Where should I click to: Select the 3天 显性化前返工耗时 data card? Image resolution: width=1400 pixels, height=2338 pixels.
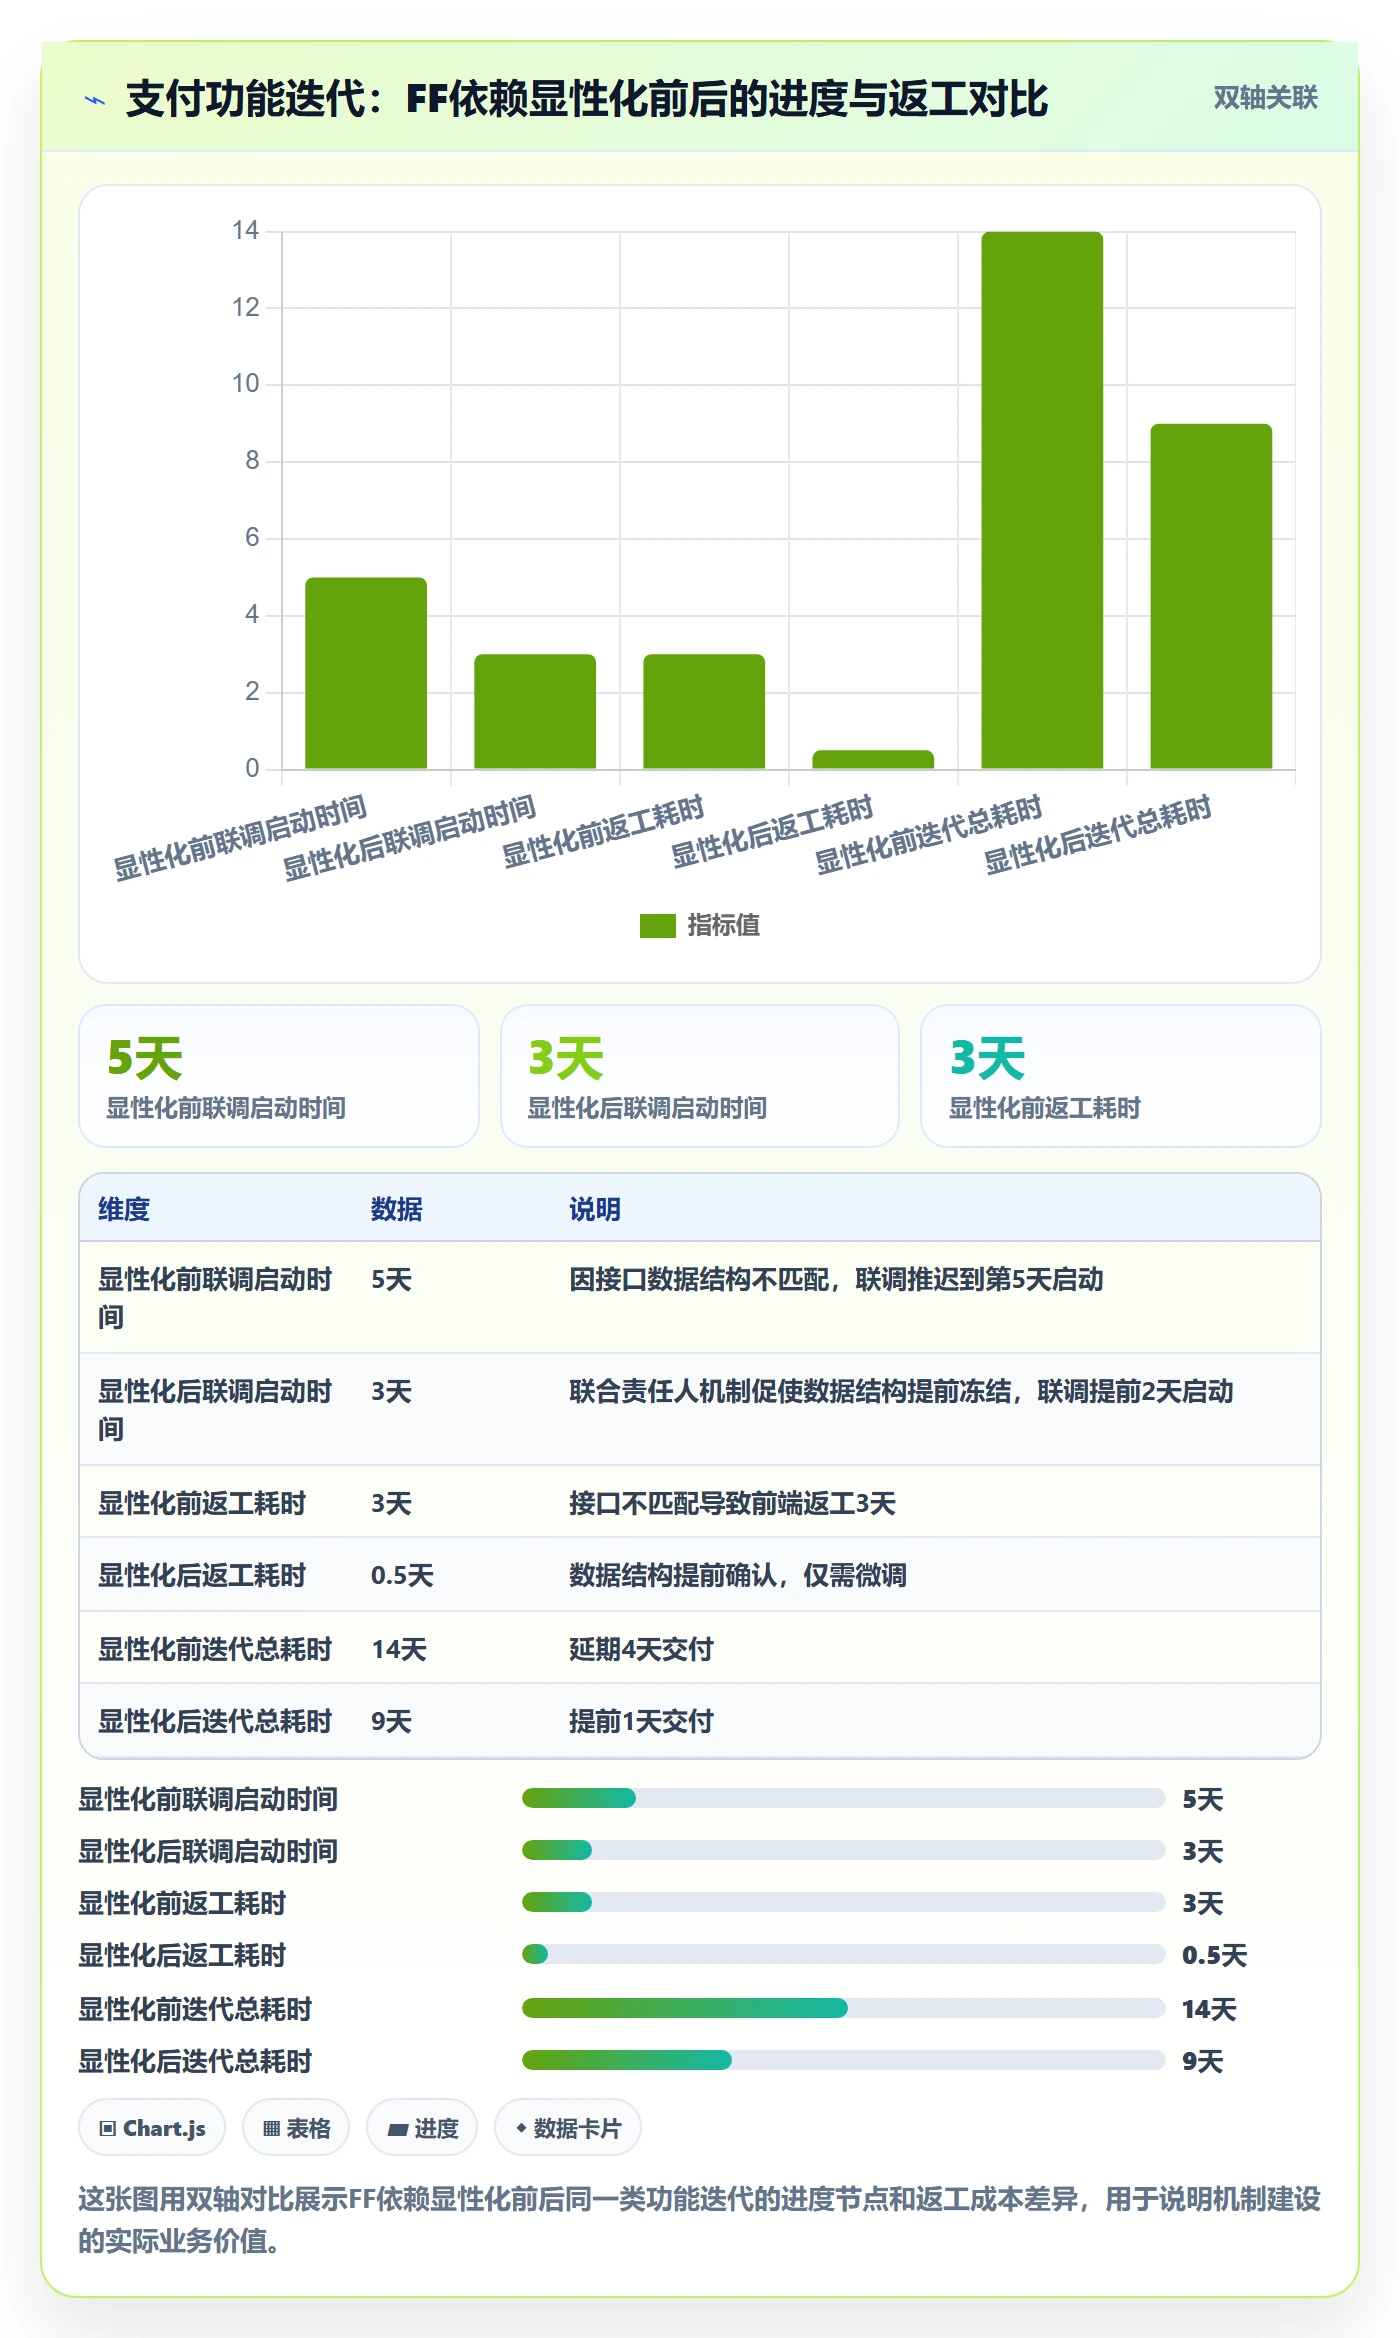[1121, 1076]
